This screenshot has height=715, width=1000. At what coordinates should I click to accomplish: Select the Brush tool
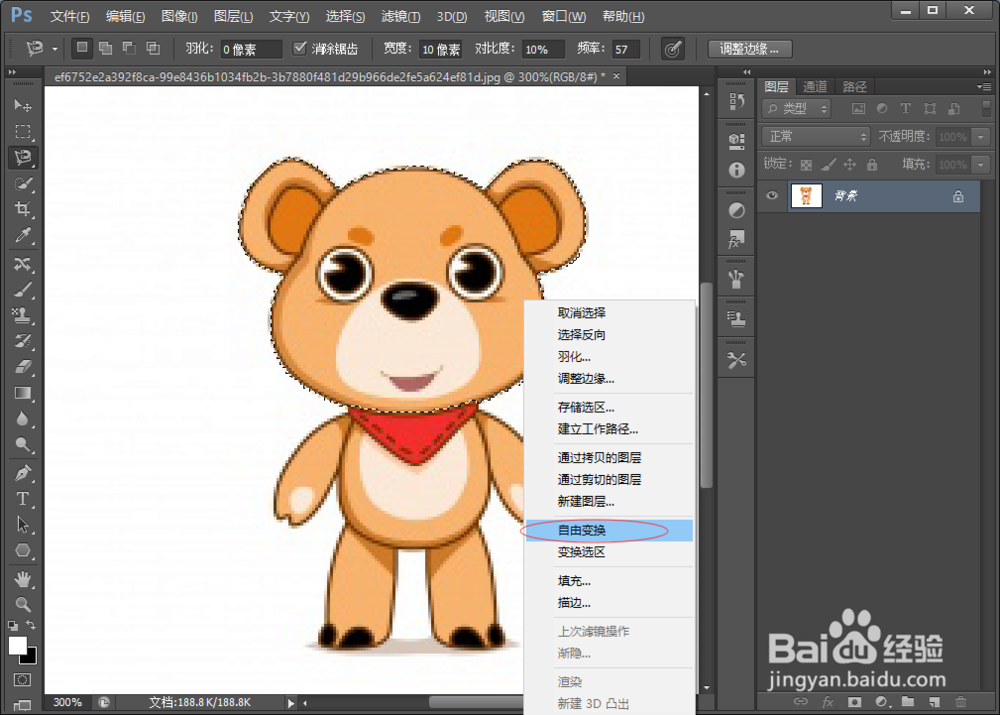[23, 290]
